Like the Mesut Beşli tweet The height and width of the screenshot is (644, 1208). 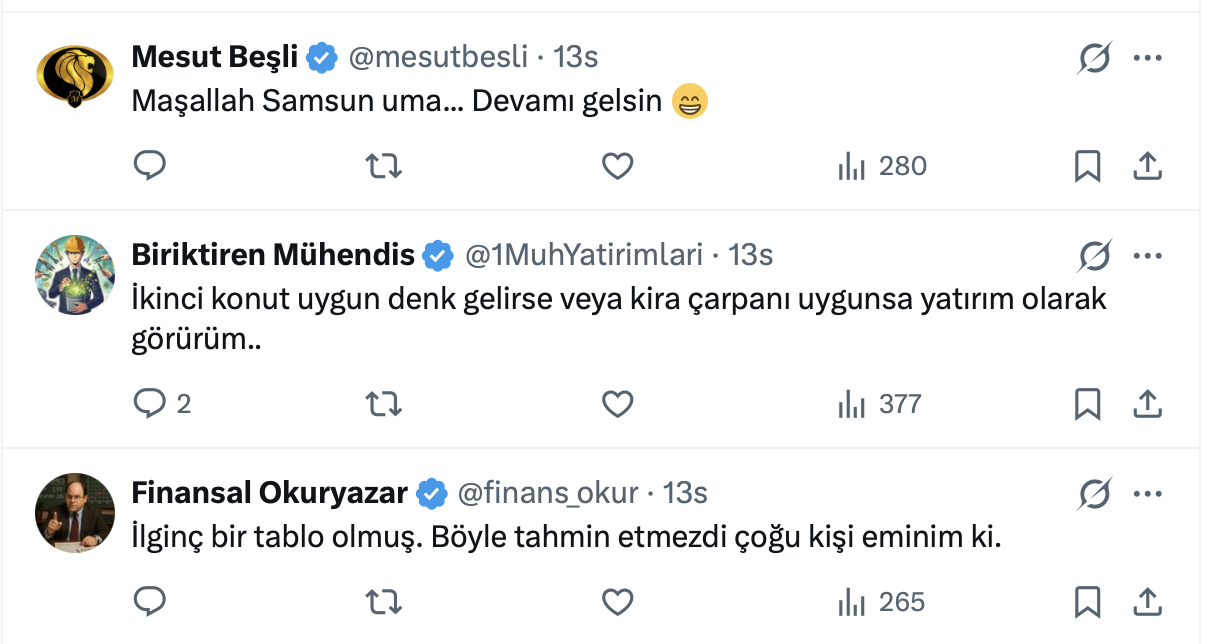[x=618, y=165]
